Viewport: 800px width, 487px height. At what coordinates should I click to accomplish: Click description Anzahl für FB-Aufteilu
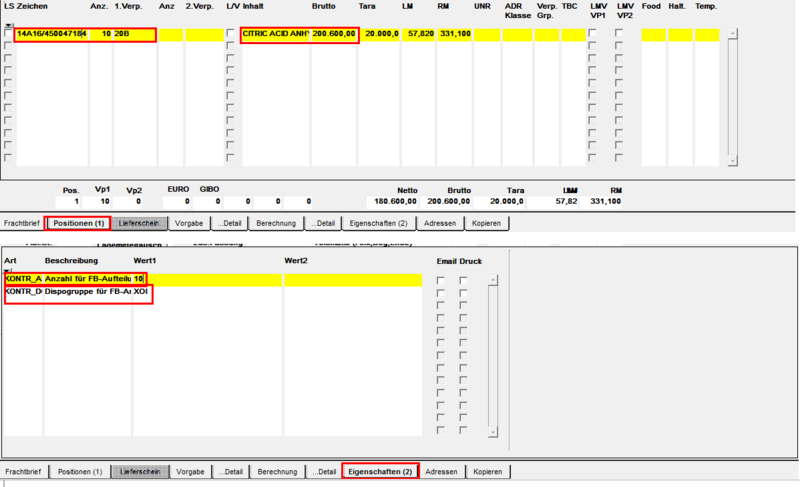click(x=88, y=279)
